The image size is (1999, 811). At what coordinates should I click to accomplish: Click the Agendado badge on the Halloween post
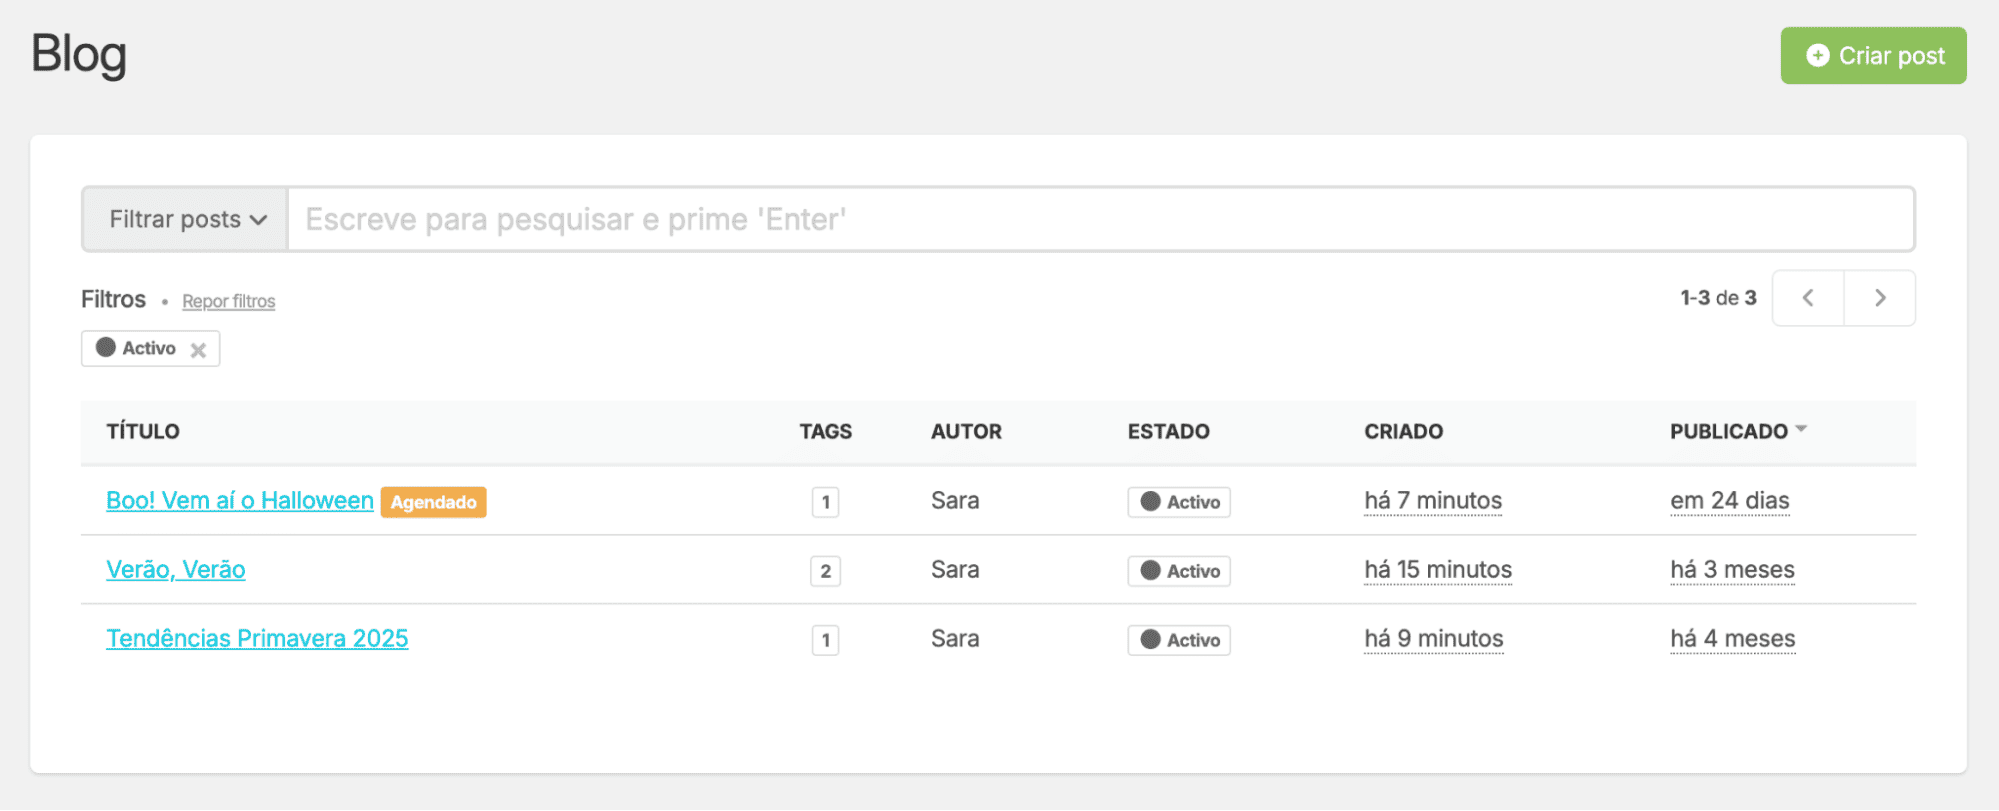coord(433,502)
